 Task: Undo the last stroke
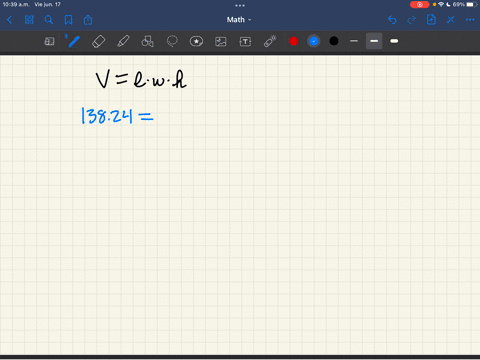[x=392, y=20]
